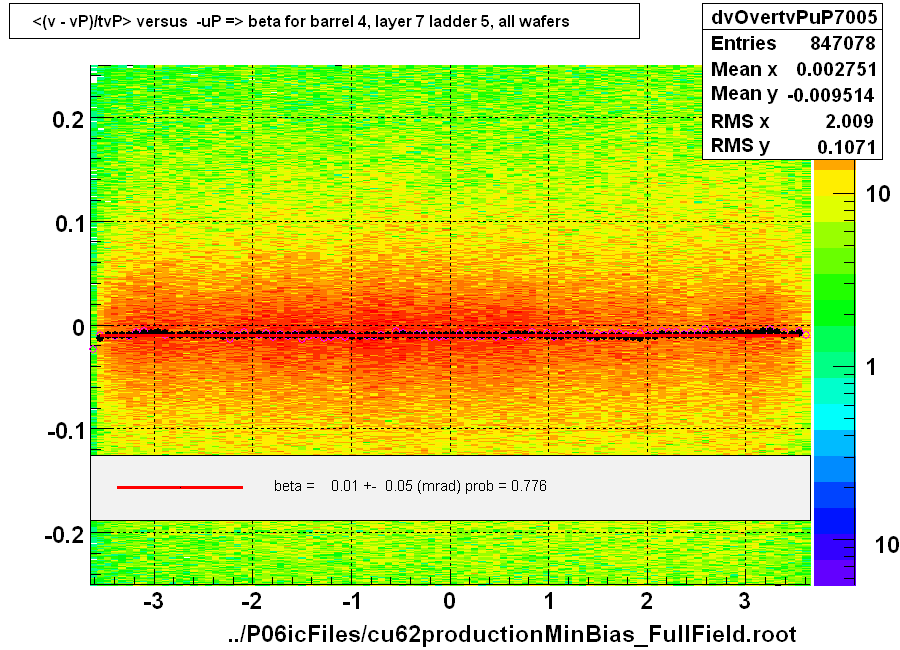The width and height of the screenshot is (900, 650).
Task: Click the x-axis label 1
Action: coord(549,601)
